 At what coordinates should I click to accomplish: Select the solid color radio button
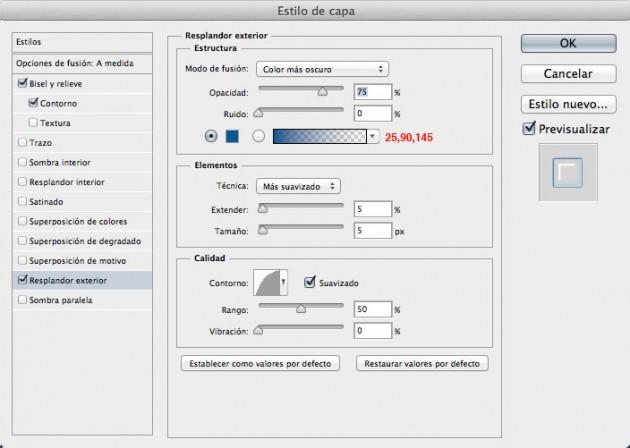pos(211,136)
